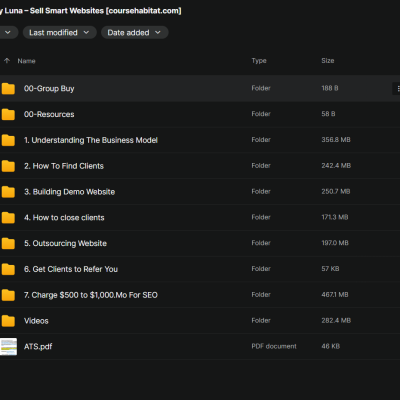
Task: Open the Last modified filter dropdown
Action: pyautogui.click(x=60, y=32)
